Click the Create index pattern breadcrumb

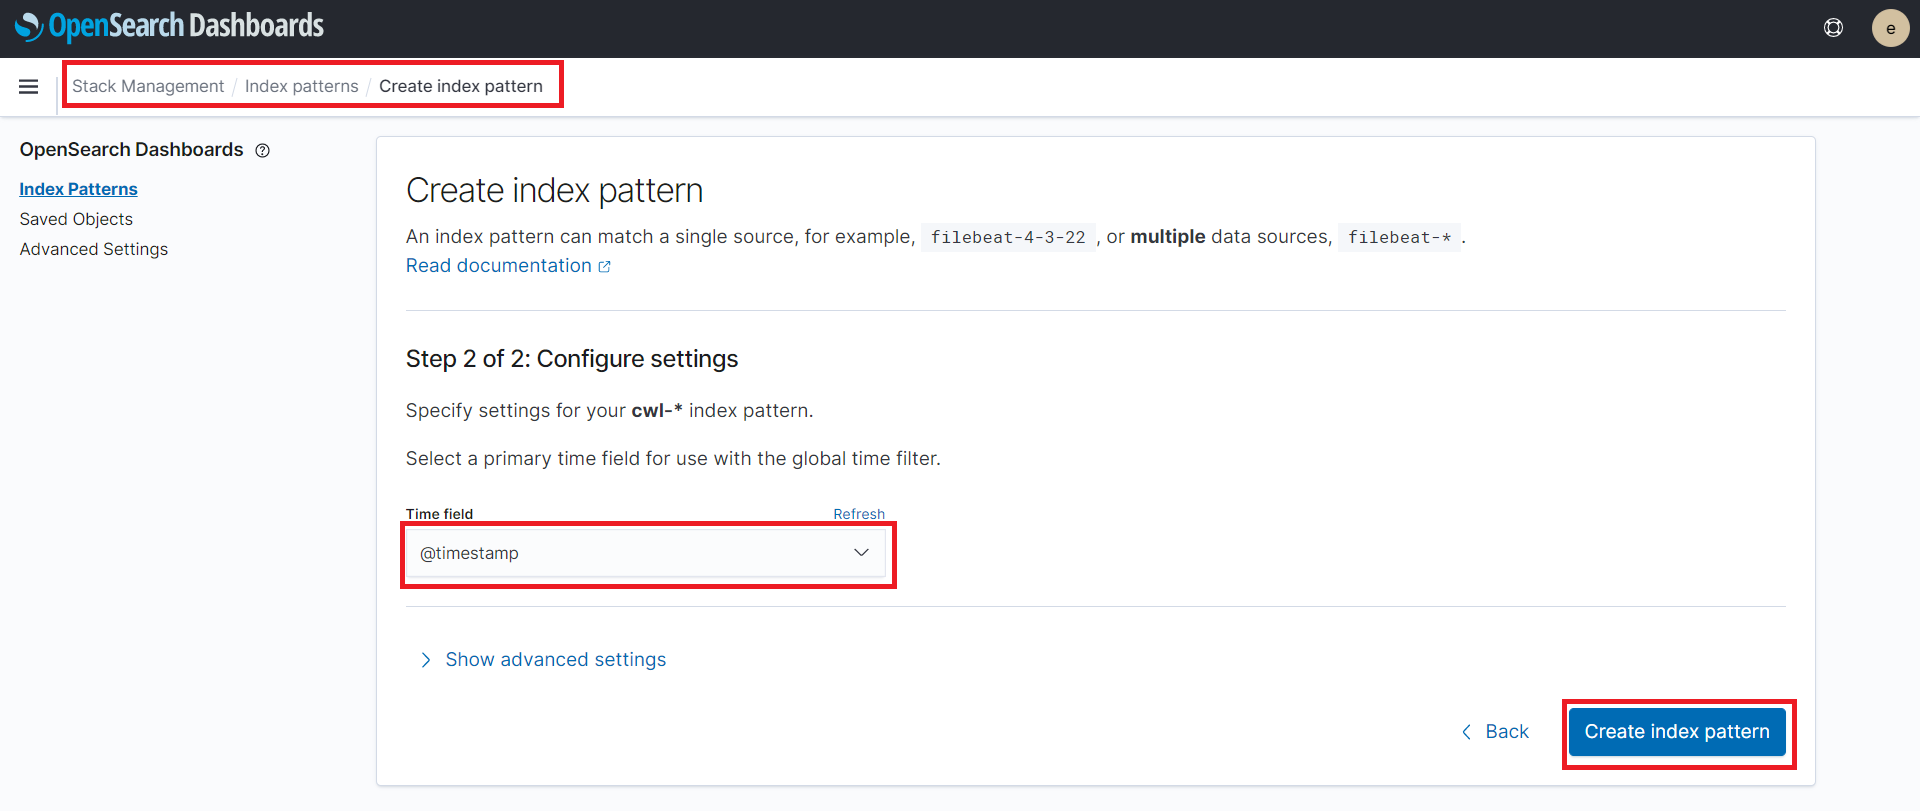click(x=461, y=86)
